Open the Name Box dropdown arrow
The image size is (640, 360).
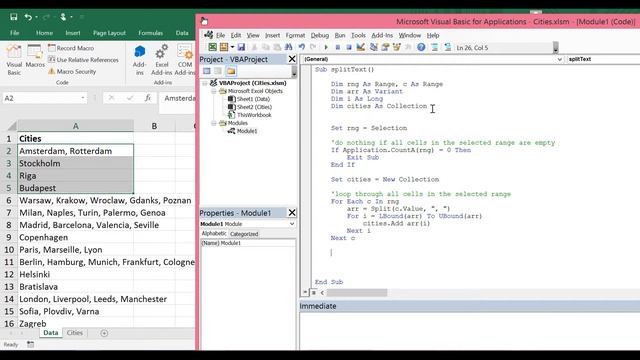pyautogui.click(x=82, y=98)
